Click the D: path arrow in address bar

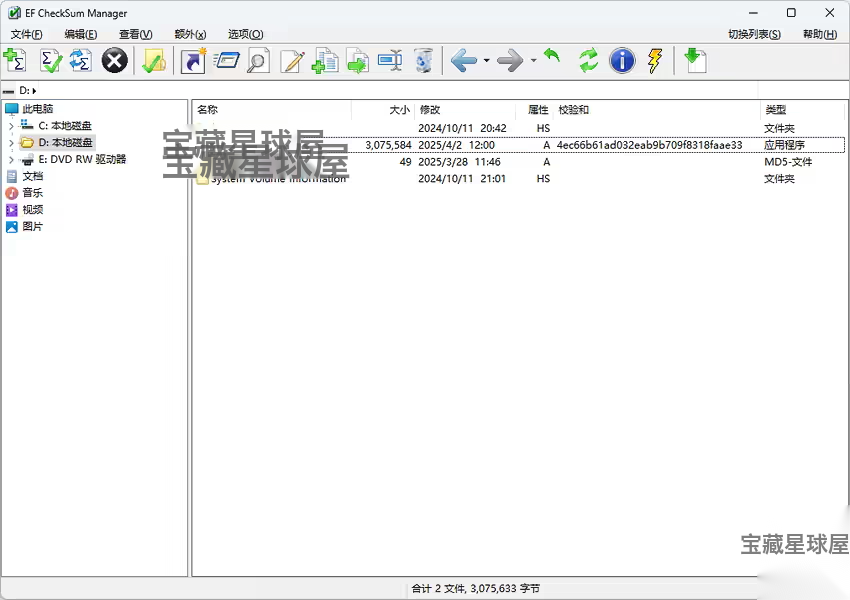pyautogui.click(x=34, y=91)
